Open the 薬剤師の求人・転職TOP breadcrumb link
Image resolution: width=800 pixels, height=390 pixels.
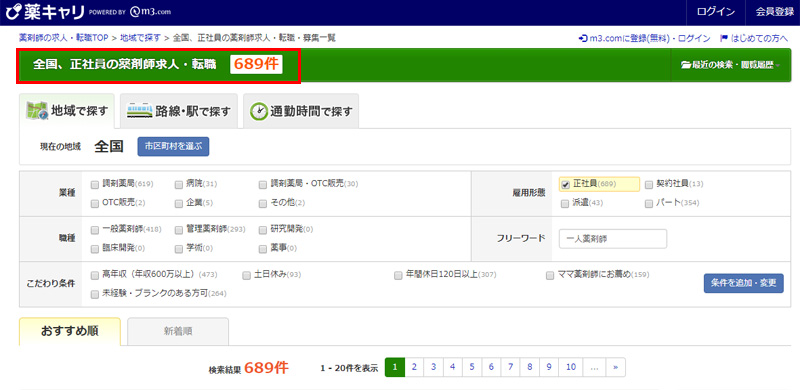point(64,38)
